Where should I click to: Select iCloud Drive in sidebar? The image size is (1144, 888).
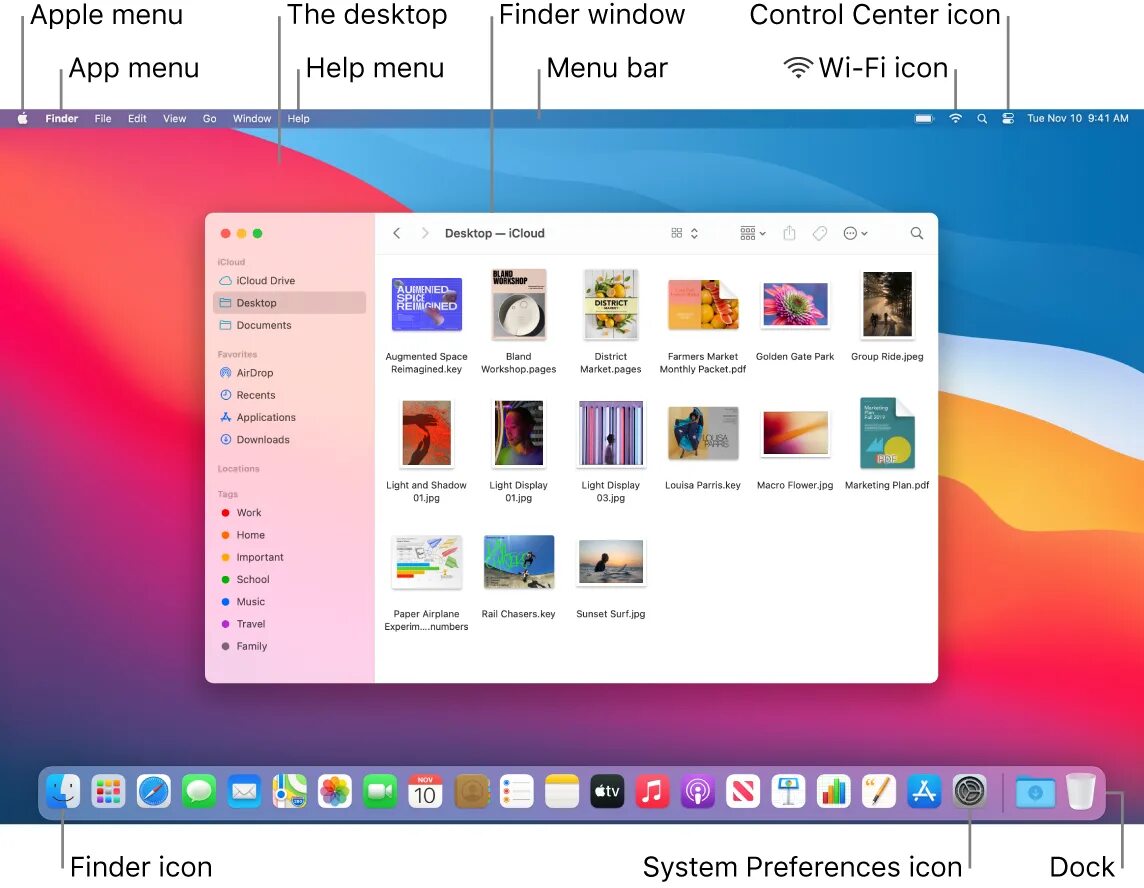290,280
